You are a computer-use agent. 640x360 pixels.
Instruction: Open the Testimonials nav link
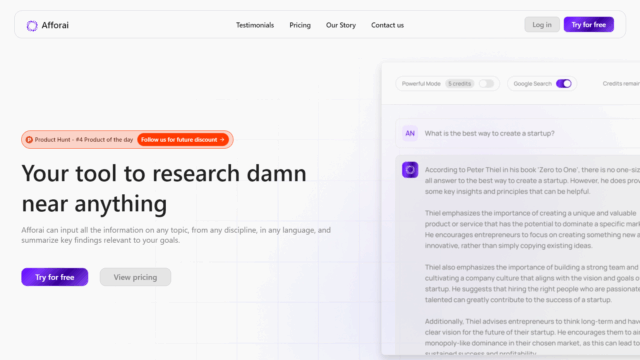(x=255, y=25)
